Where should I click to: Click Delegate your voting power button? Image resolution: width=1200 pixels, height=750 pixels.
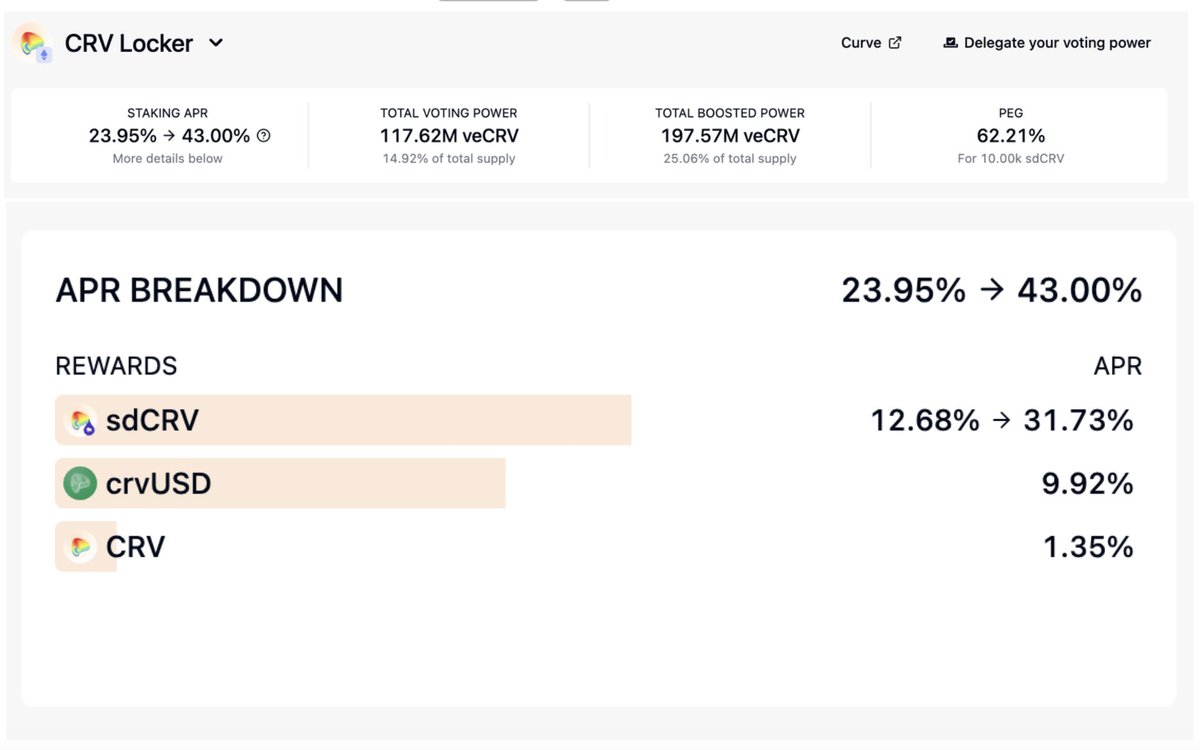tap(1057, 43)
